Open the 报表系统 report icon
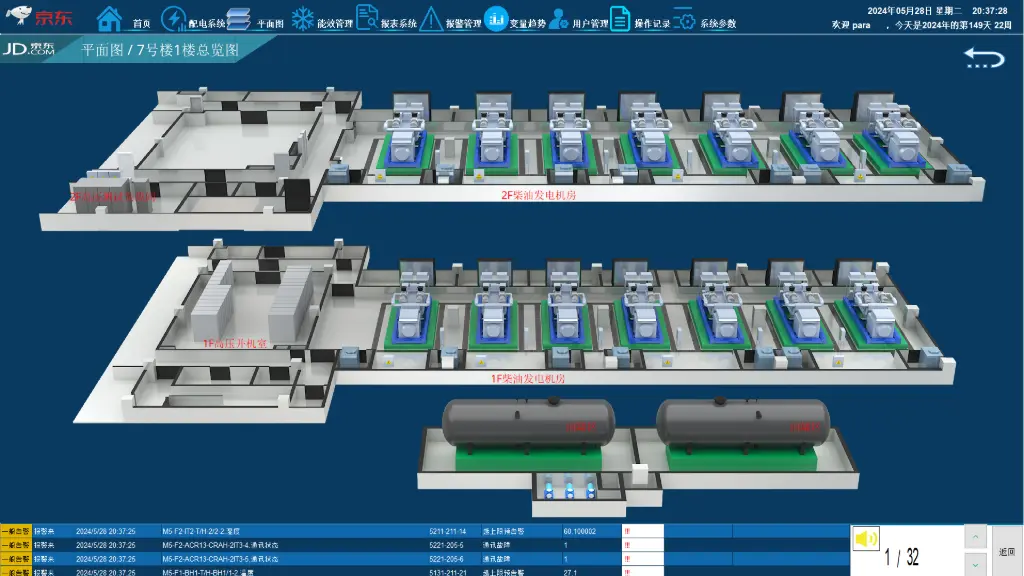 click(x=367, y=18)
